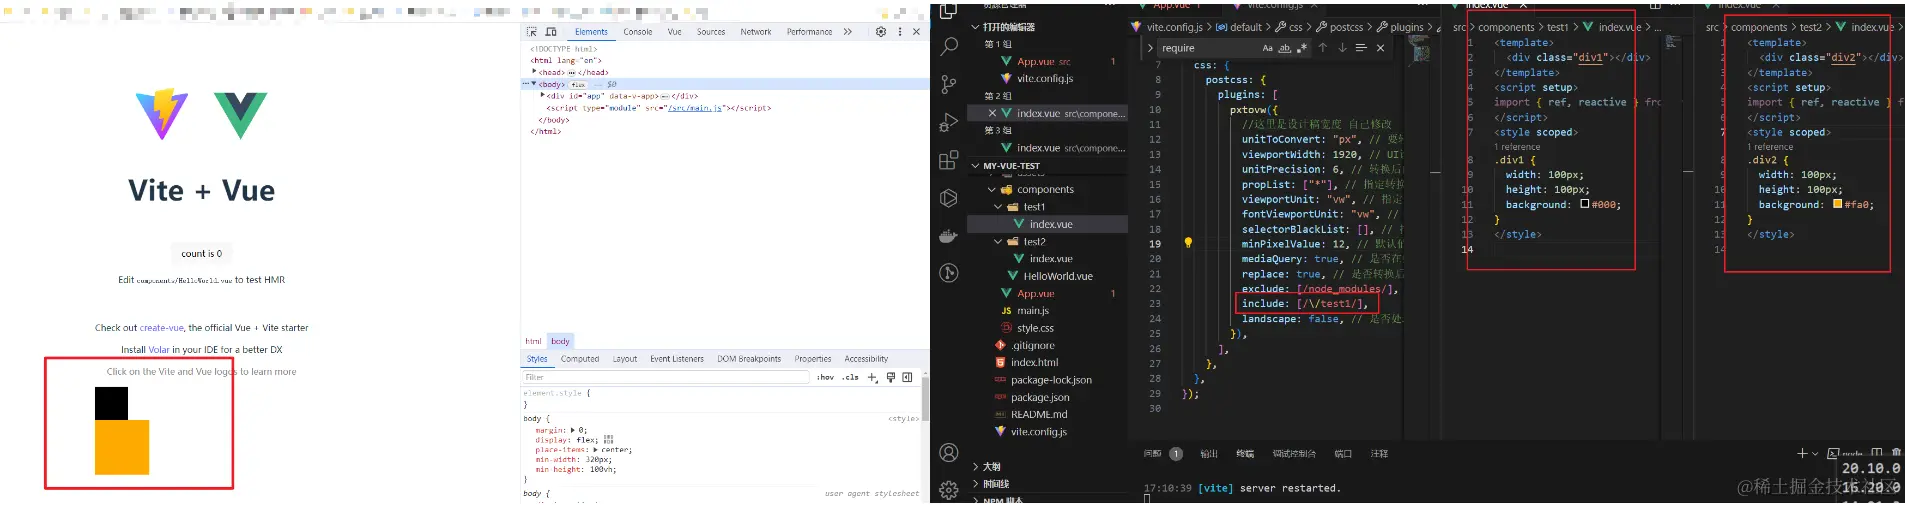Open vite.config.js in the explorer tree
This screenshot has height=505, width=1905.
click(x=1039, y=432)
